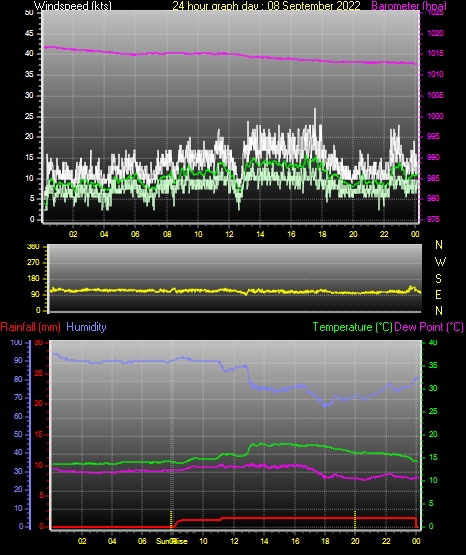Image resolution: width=466 pixels, height=555 pixels.
Task: Click the E compass label beside the direction chart
Action: pos(438,294)
